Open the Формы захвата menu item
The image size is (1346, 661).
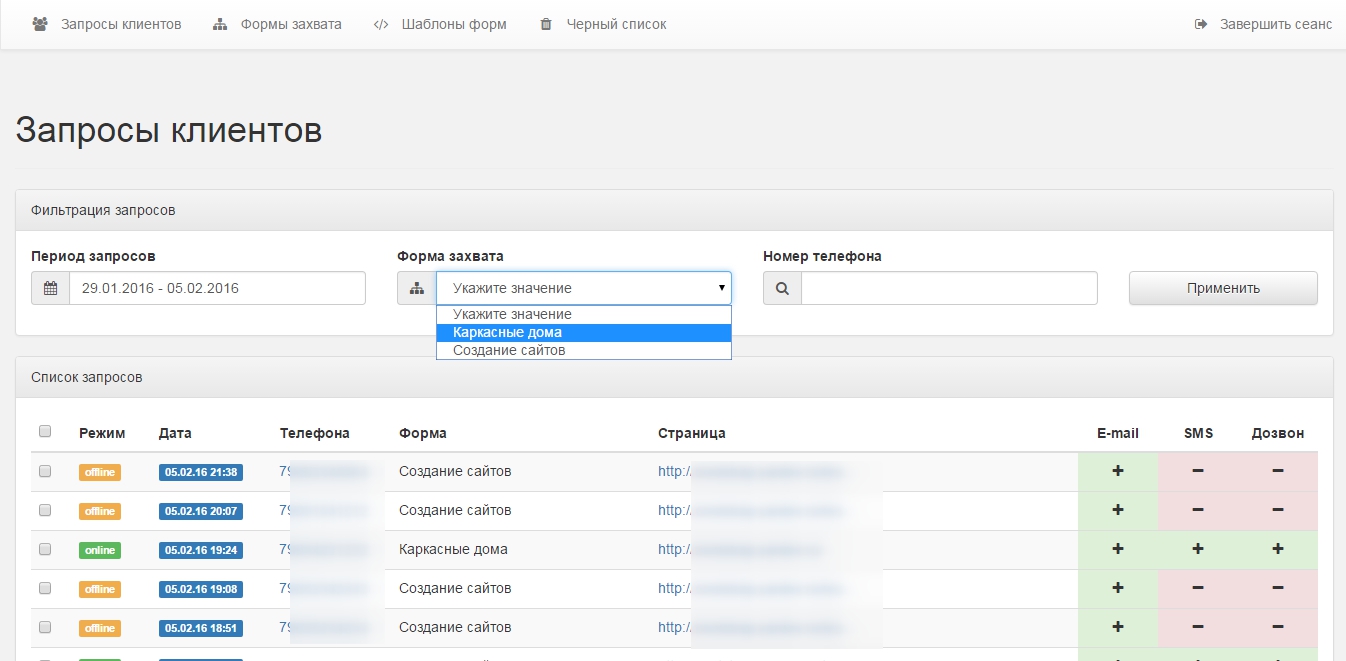click(x=290, y=24)
